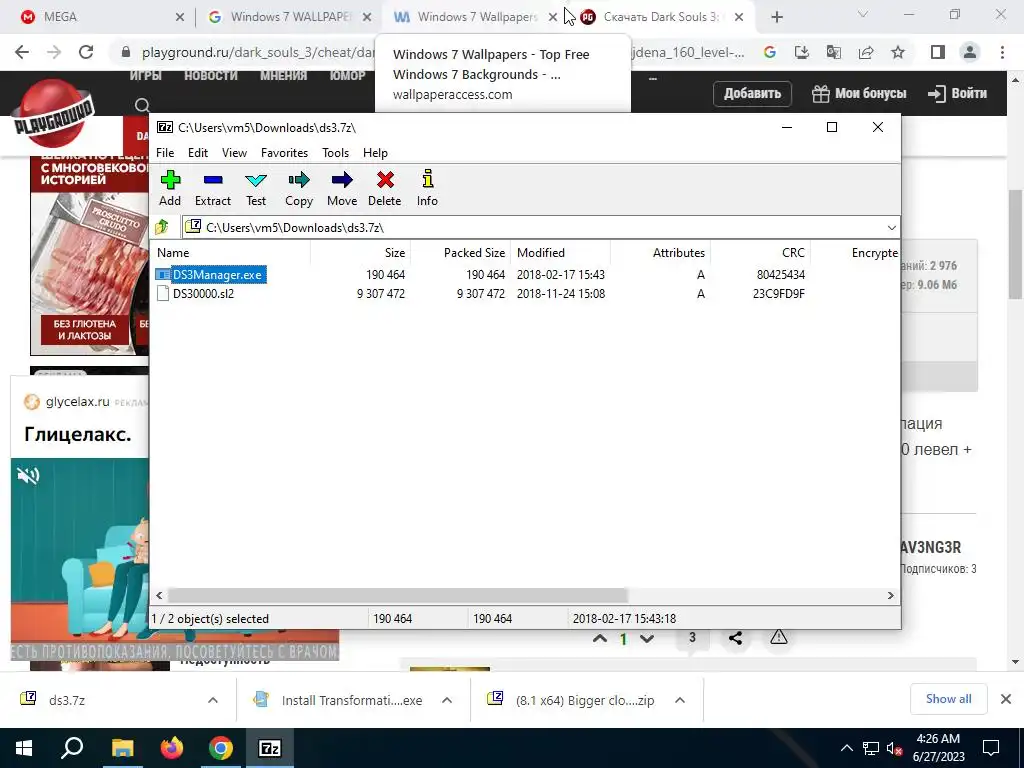The height and width of the screenshot is (768, 1024).
Task: Click the translate page icon
Action: click(834, 52)
